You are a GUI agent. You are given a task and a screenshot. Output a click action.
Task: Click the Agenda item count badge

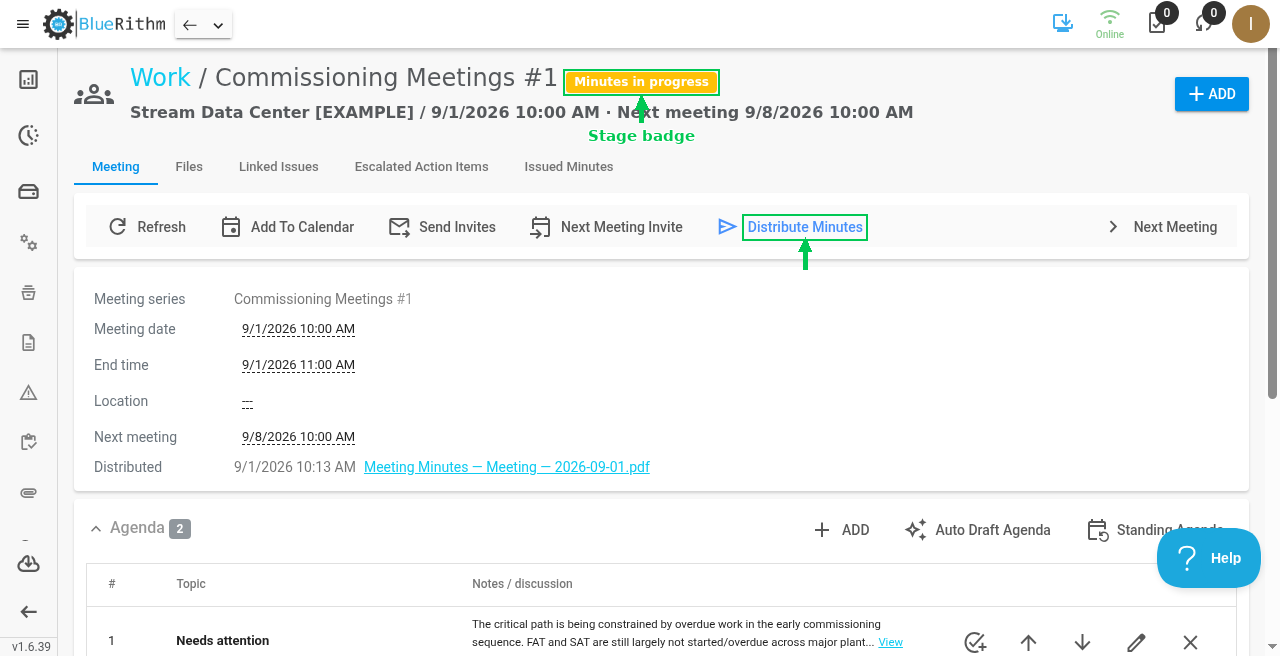coord(180,528)
